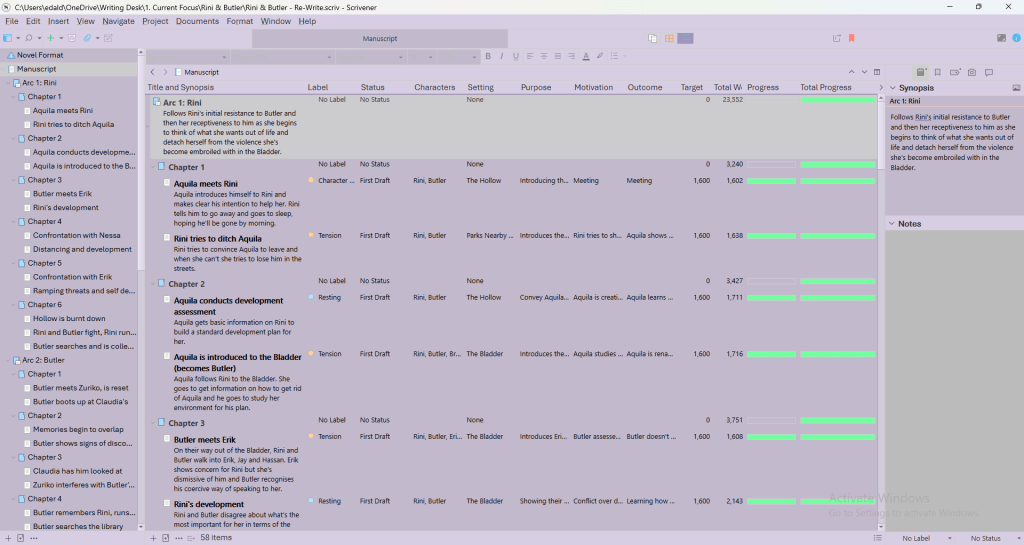
Task: Click the green Add document icon
Action: [50, 38]
